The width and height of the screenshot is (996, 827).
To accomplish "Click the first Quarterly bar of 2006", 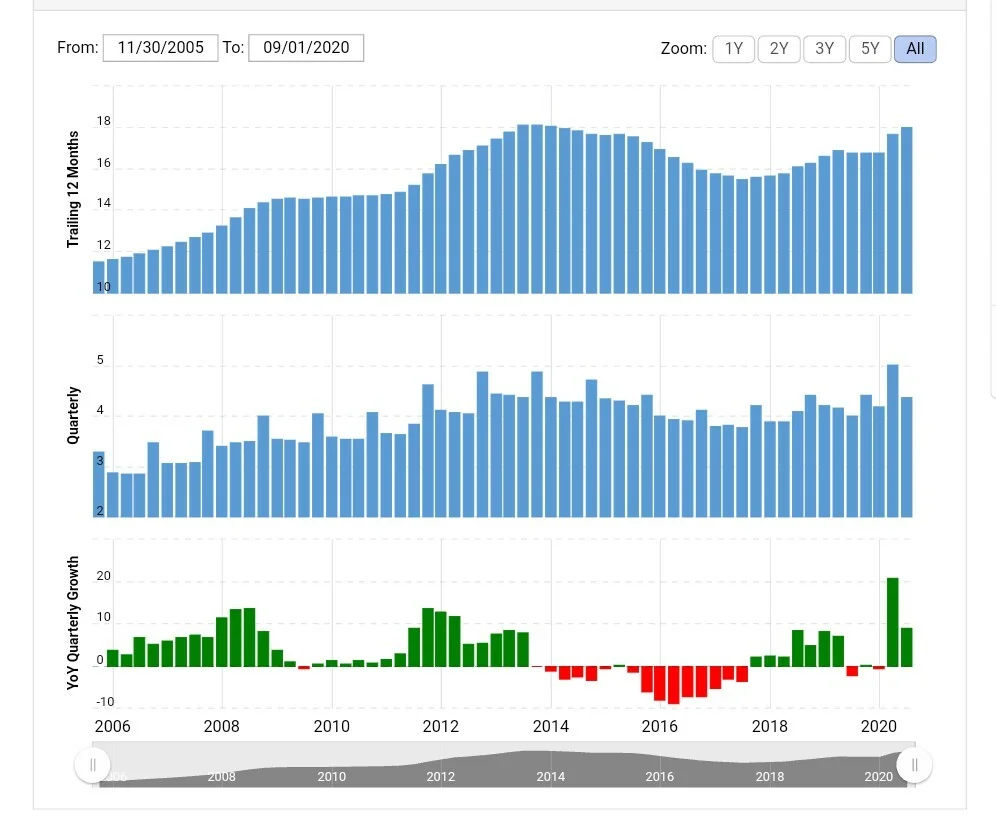I will (x=98, y=484).
